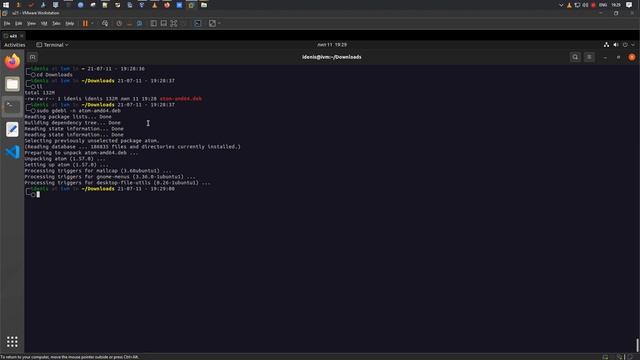The height and width of the screenshot is (360, 640).
Task: Open VMware console view icon
Action: click(x=198, y=24)
